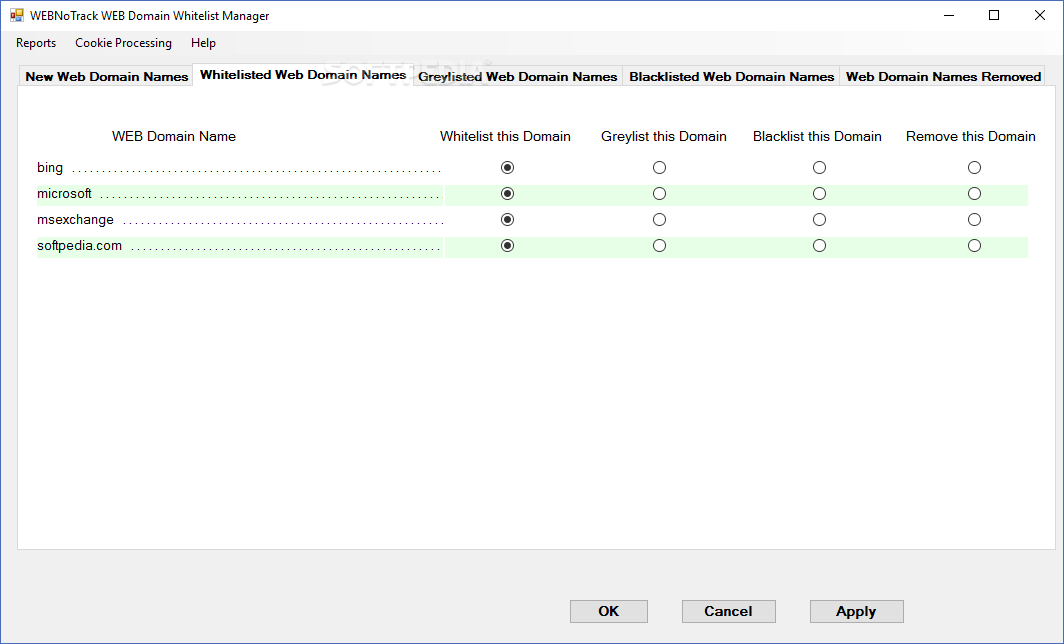
Task: Greylist the microsoft domain
Action: click(x=659, y=193)
